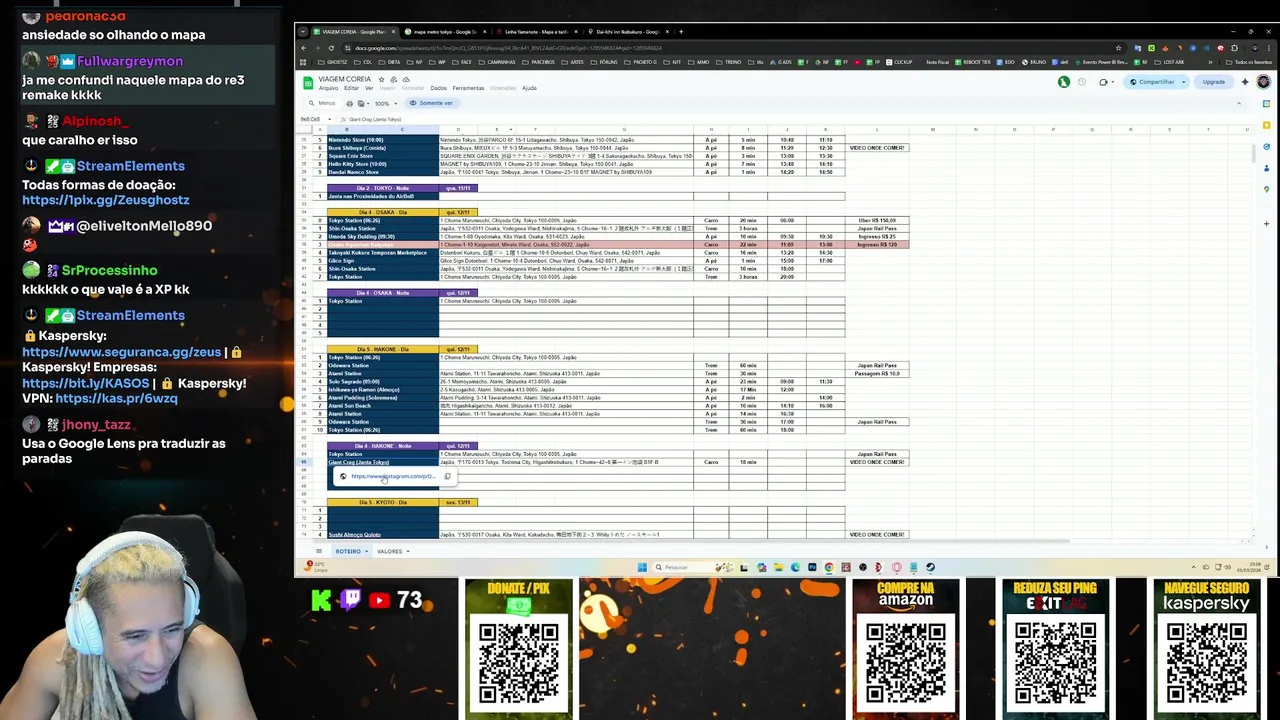Open the 'Todos os favoritos' bookmarks folder
The width and height of the screenshot is (1280, 720).
[1250, 62]
